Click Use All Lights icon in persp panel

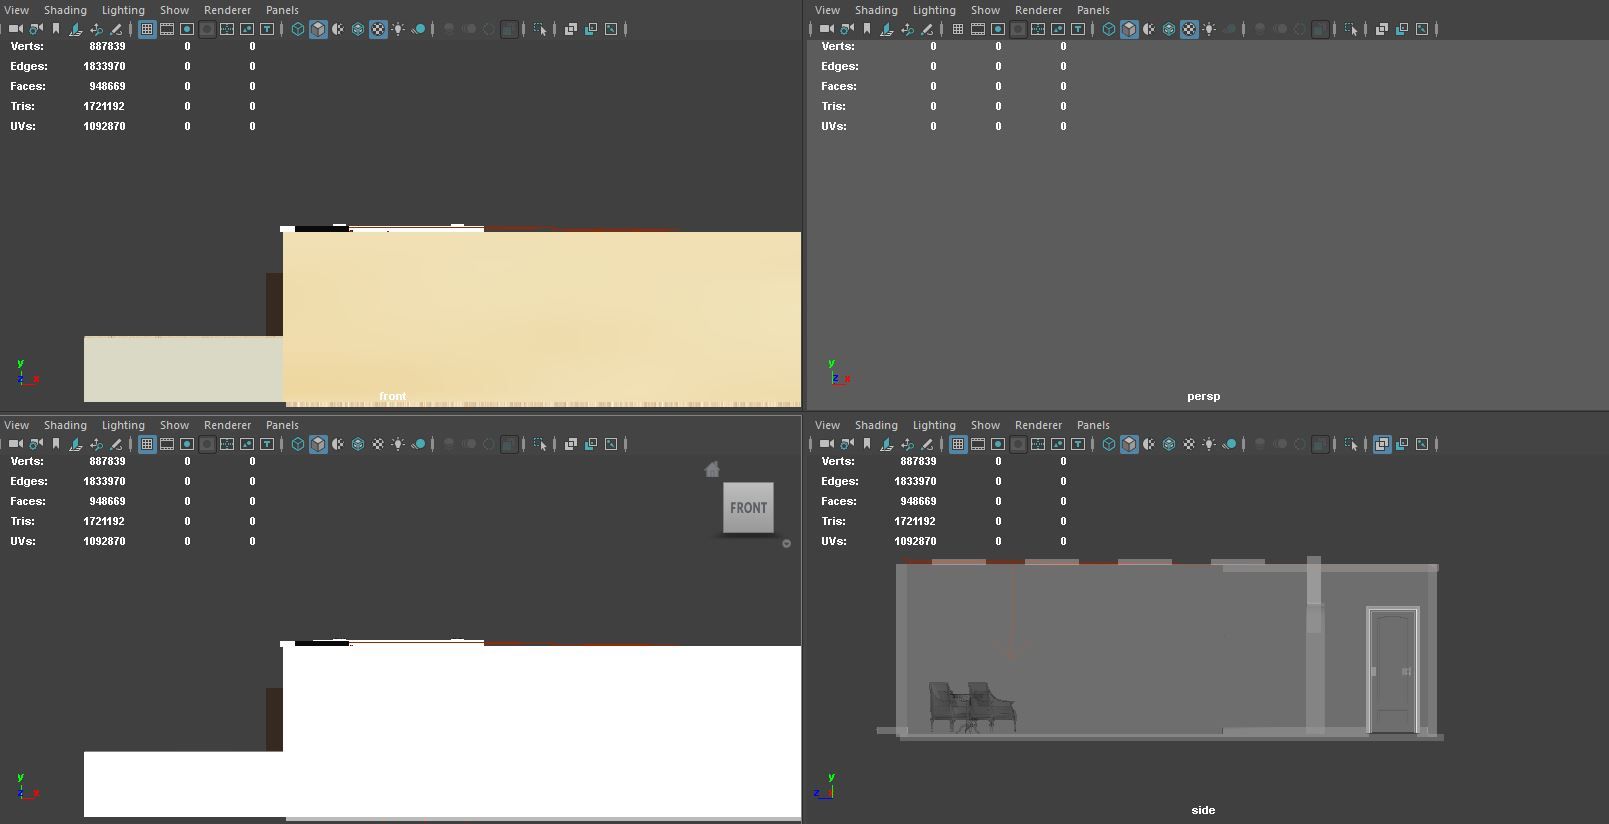click(x=1209, y=29)
